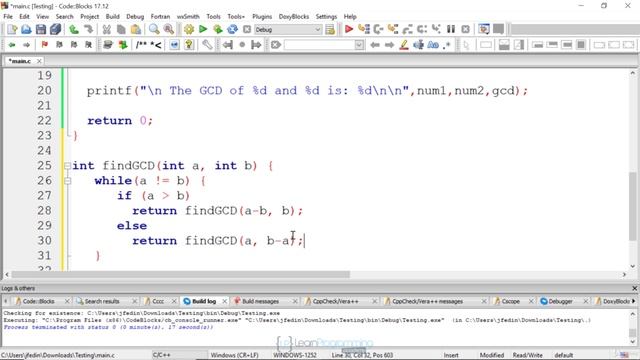Jump back green arrow icon
Screen dimensions: 640x360
pyautogui.click(x=12, y=44)
